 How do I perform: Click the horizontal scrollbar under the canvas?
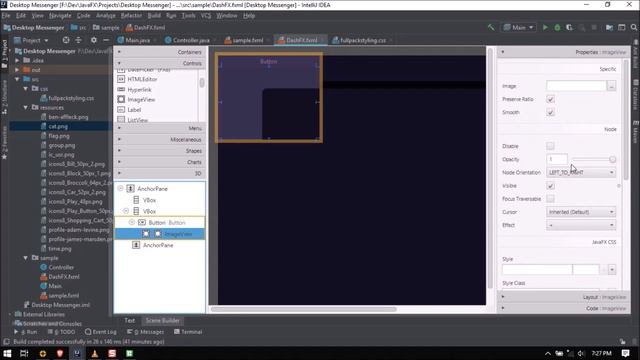point(303,309)
